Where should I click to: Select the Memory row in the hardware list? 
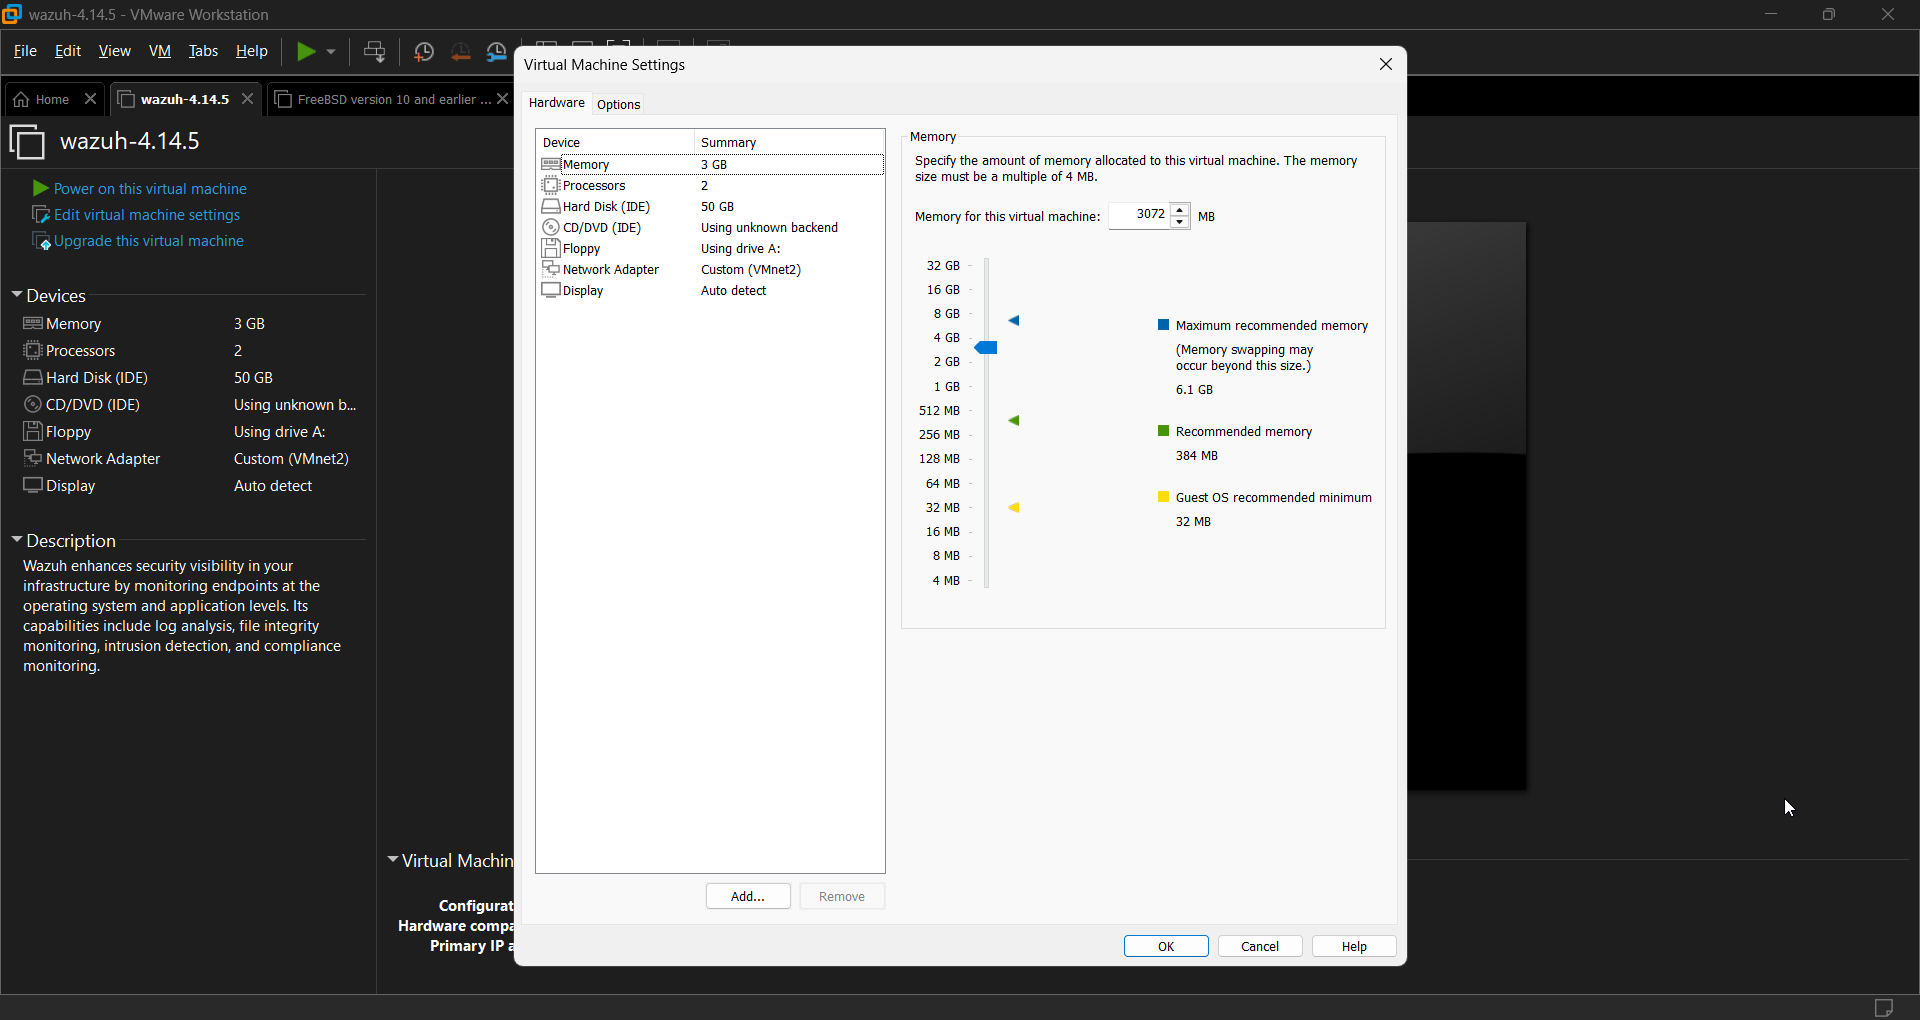(711, 165)
